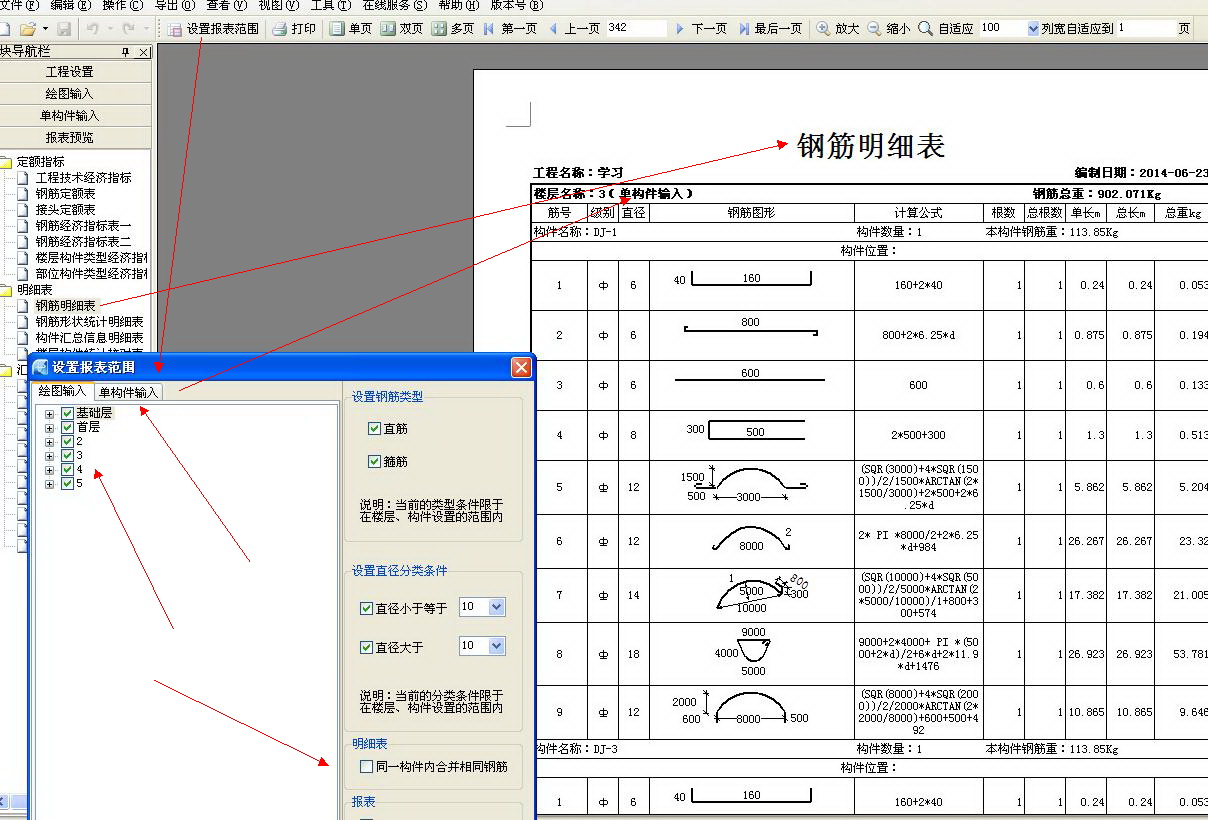Open the zoom percentage dropdown arrow
The height and width of the screenshot is (820, 1208).
coord(1033,29)
